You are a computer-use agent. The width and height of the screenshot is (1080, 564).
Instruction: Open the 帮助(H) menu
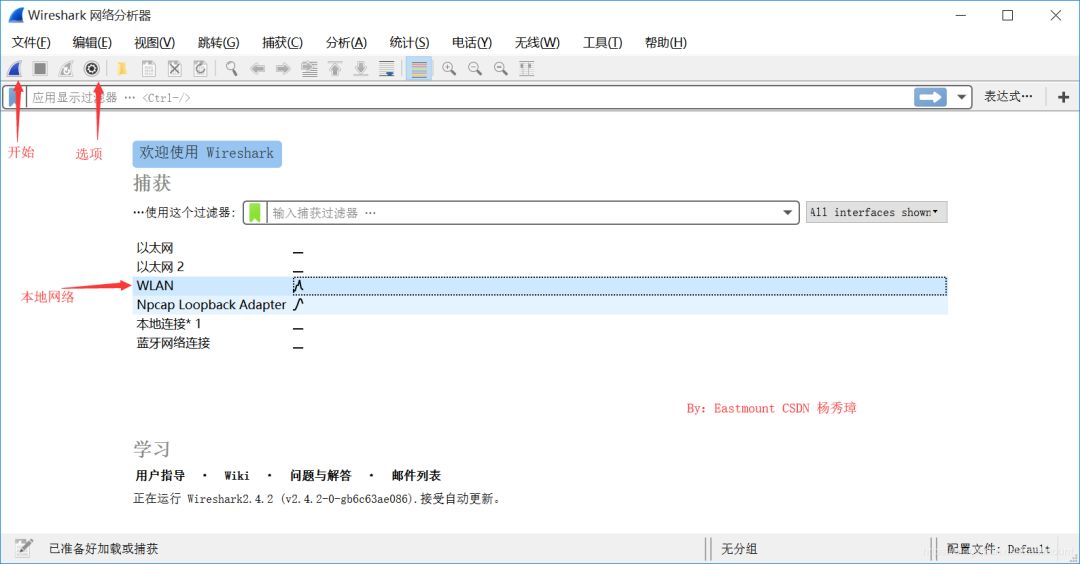665,43
